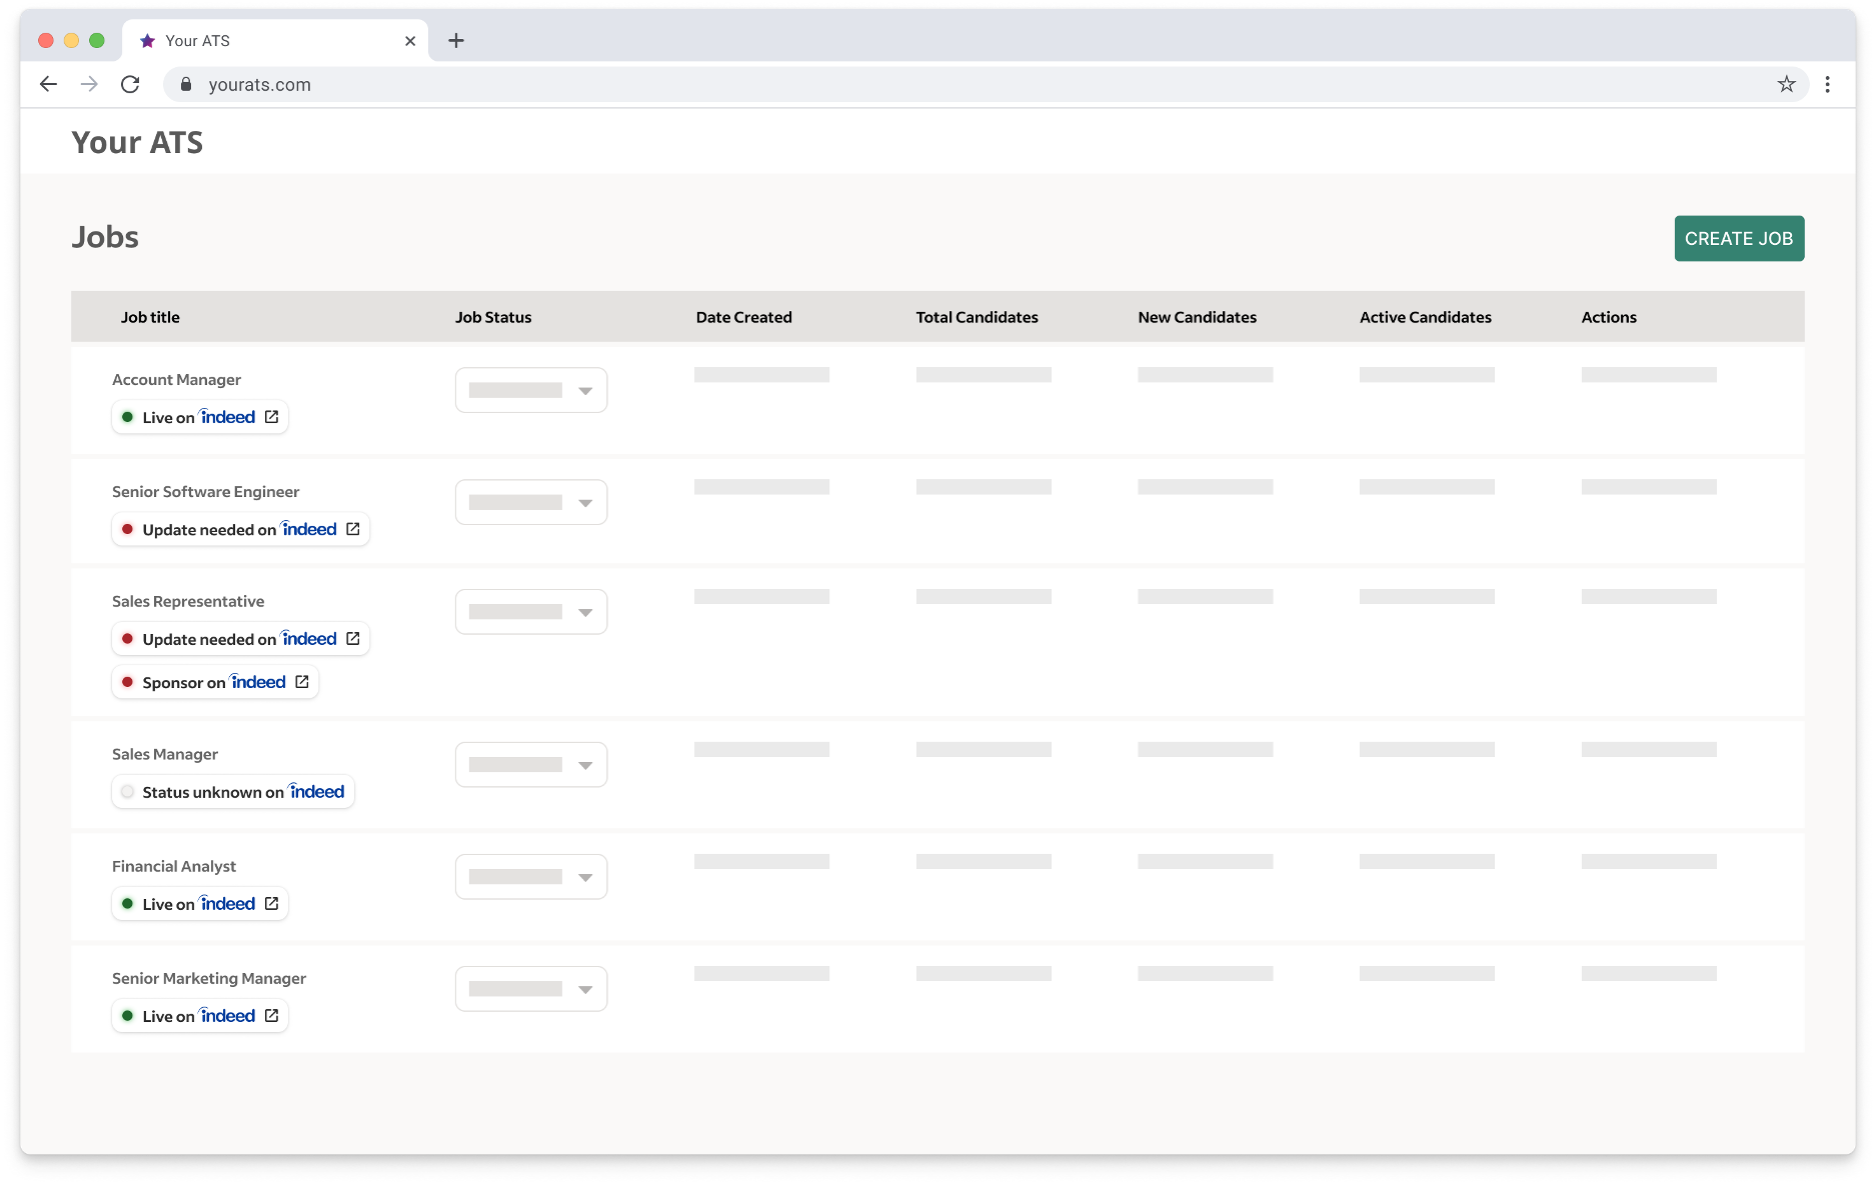
Task: Click the Senior Software Engineer job title
Action: point(206,491)
